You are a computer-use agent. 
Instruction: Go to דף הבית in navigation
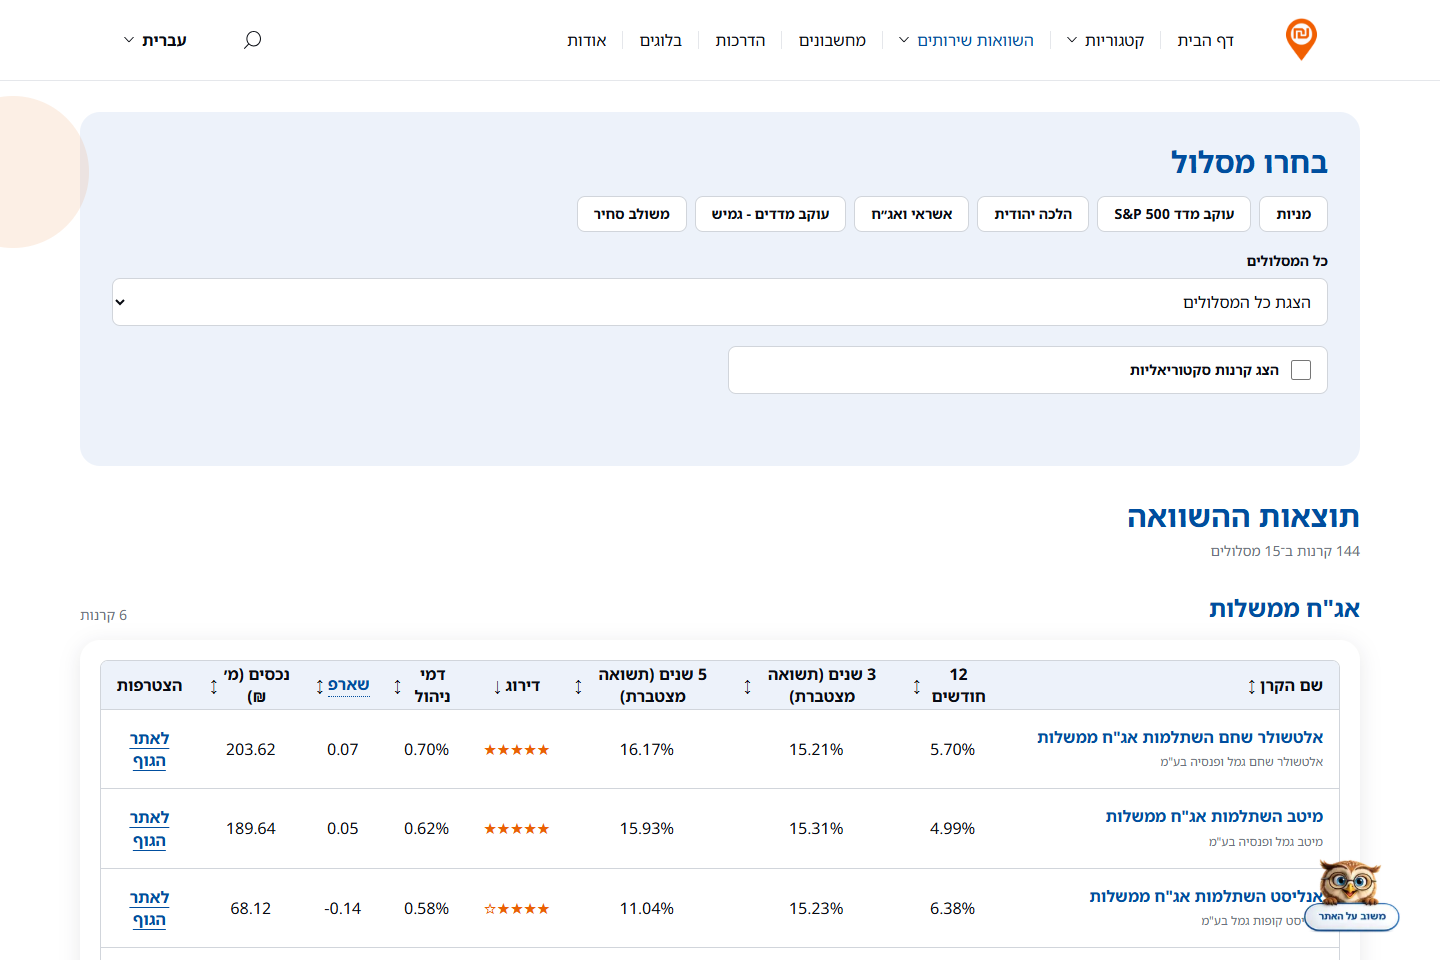(x=1205, y=40)
